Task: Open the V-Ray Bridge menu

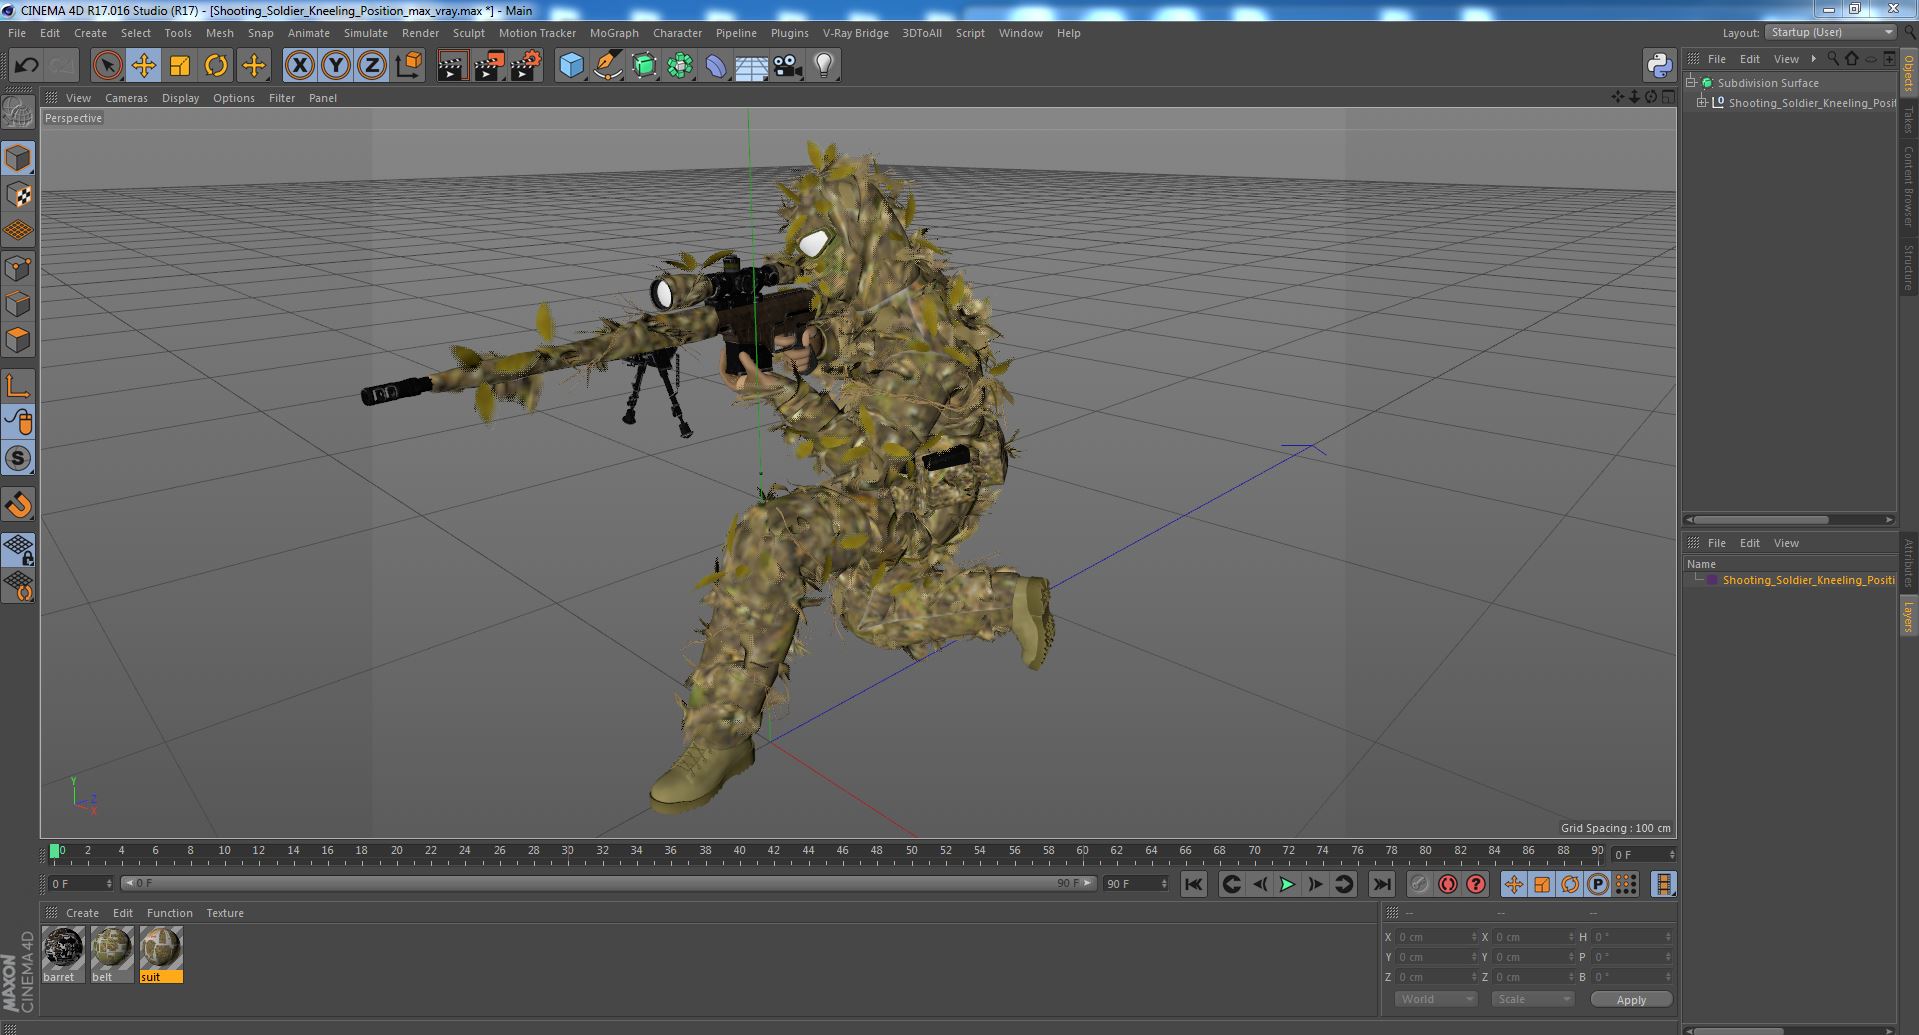Action: coord(856,33)
